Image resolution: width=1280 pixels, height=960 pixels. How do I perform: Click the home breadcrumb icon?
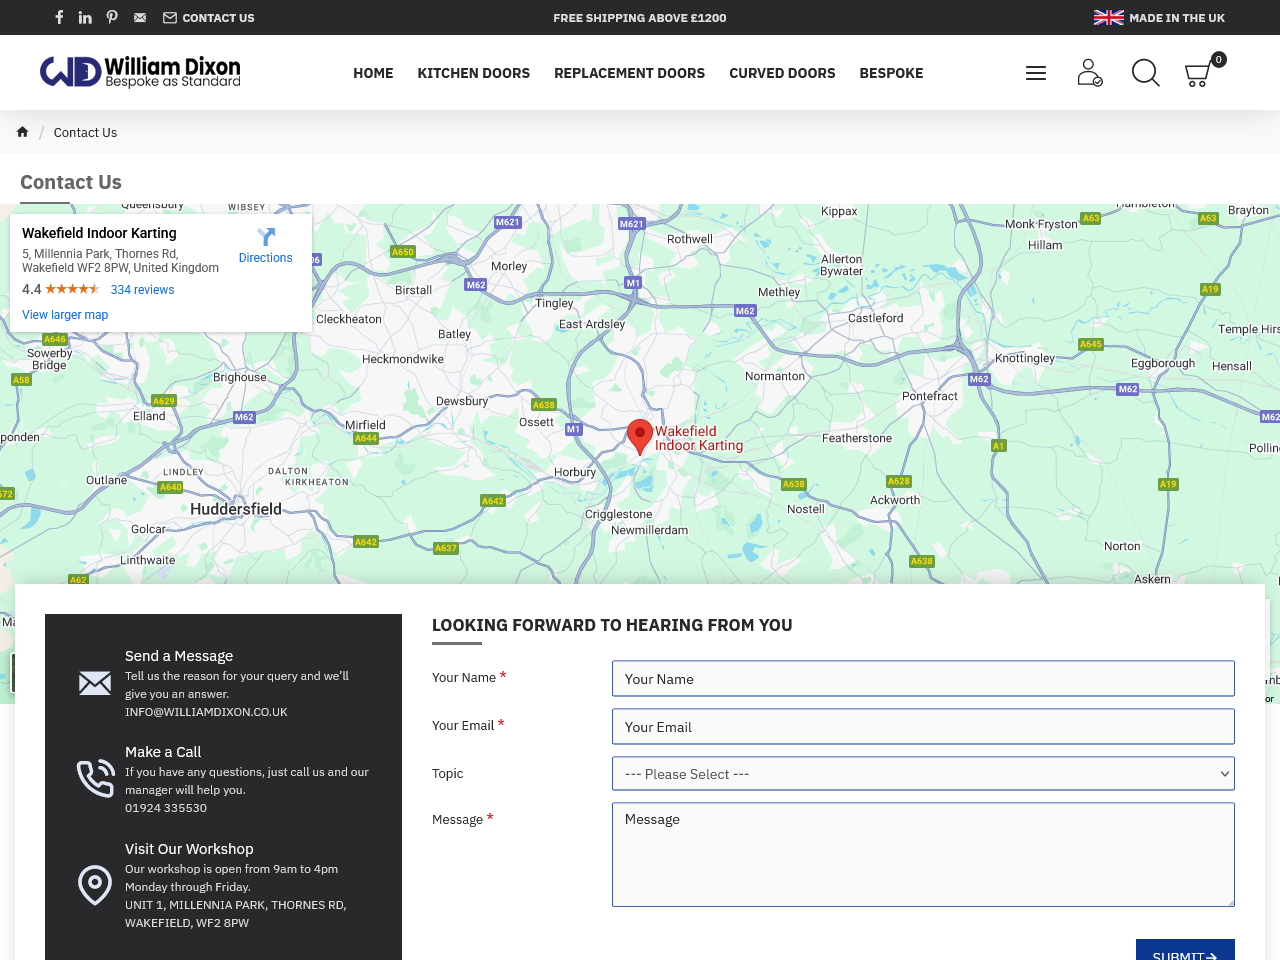pyautogui.click(x=22, y=132)
